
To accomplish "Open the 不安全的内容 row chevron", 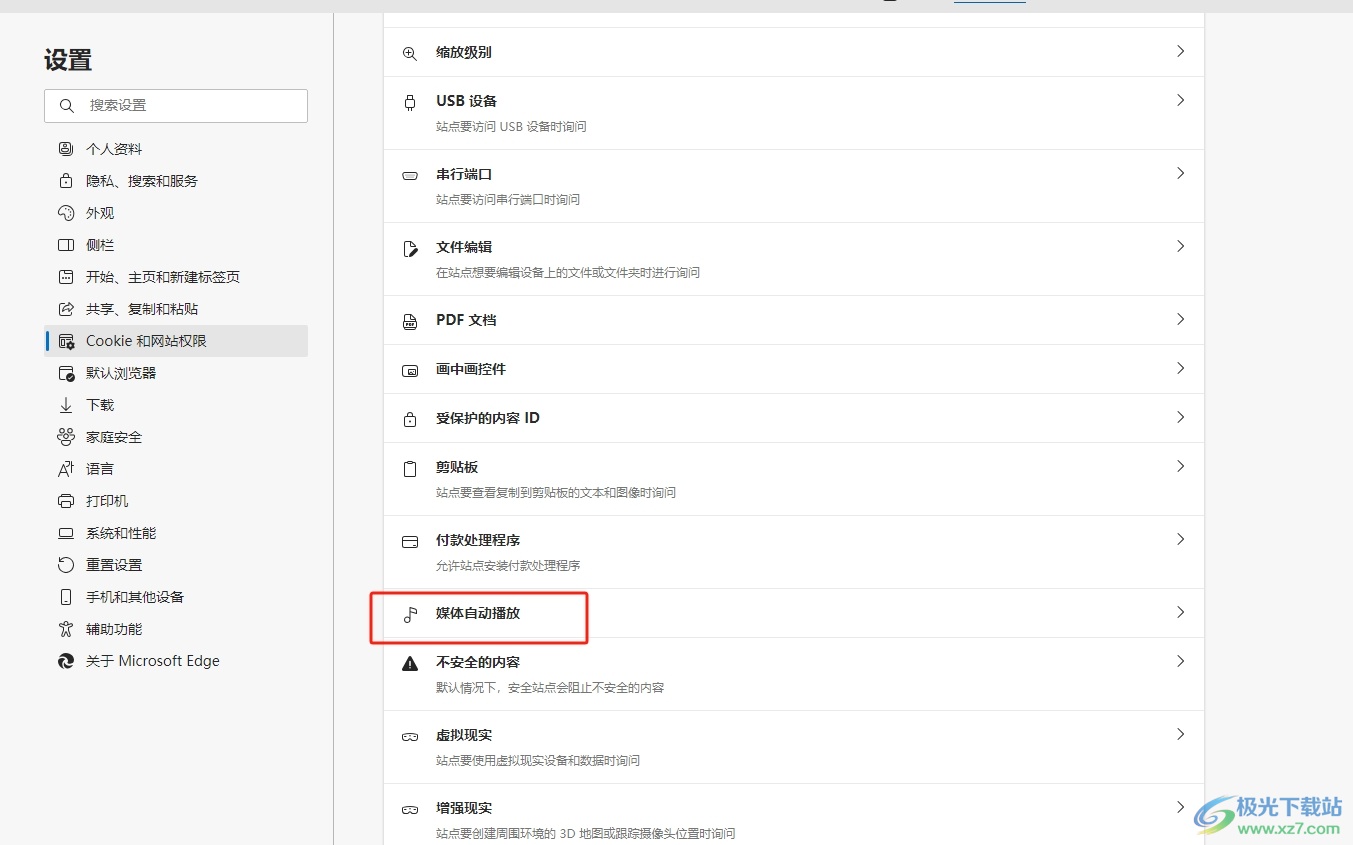I will [1180, 661].
